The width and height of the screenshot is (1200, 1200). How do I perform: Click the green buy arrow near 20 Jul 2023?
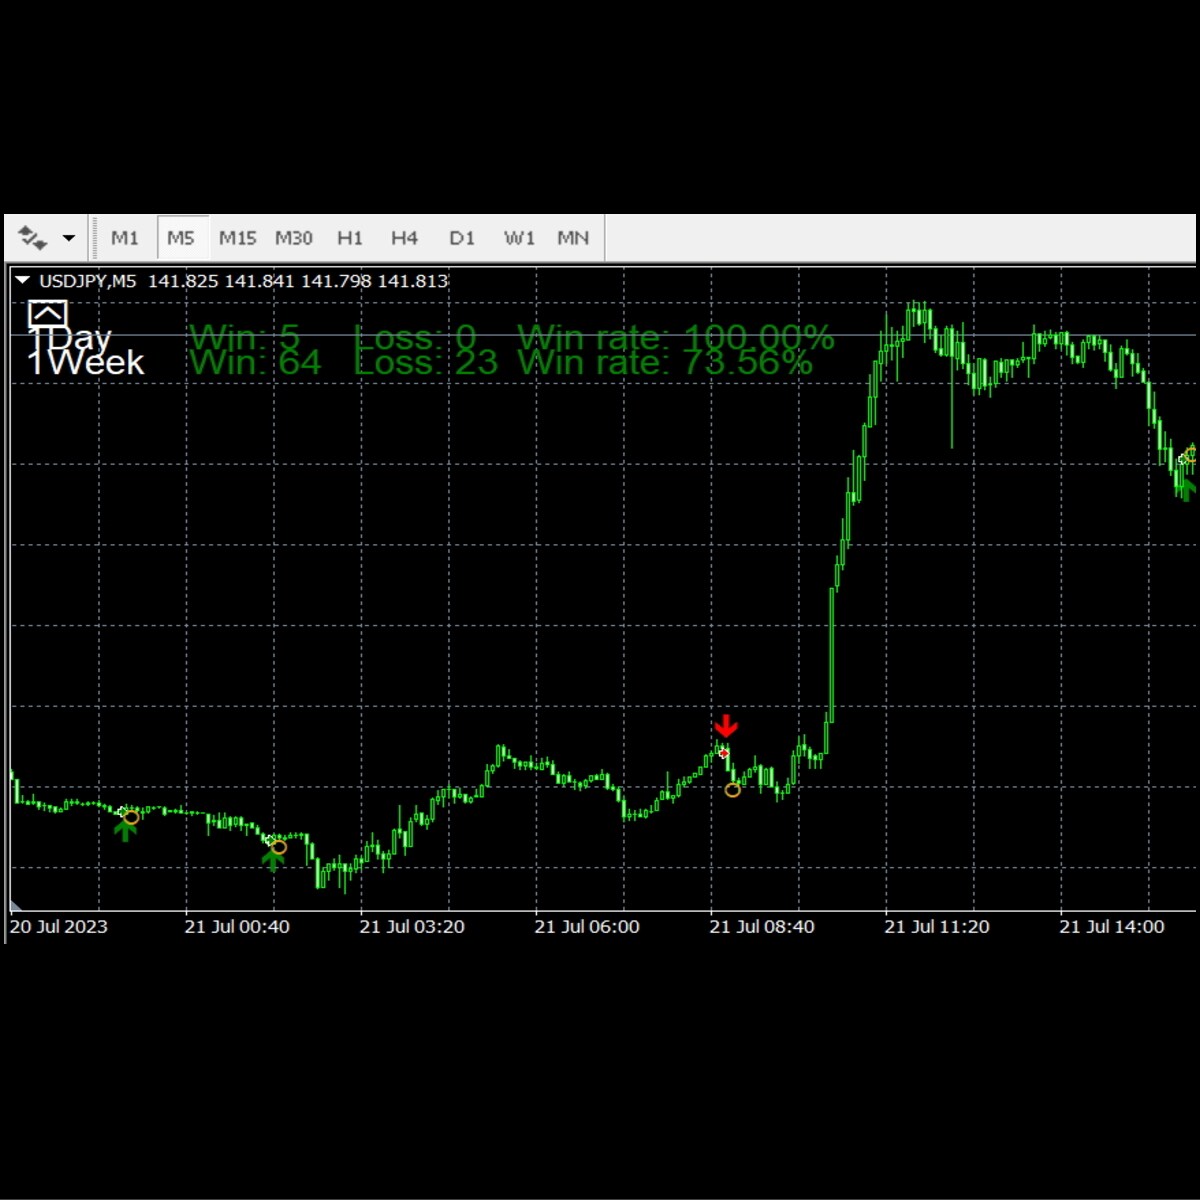[125, 830]
